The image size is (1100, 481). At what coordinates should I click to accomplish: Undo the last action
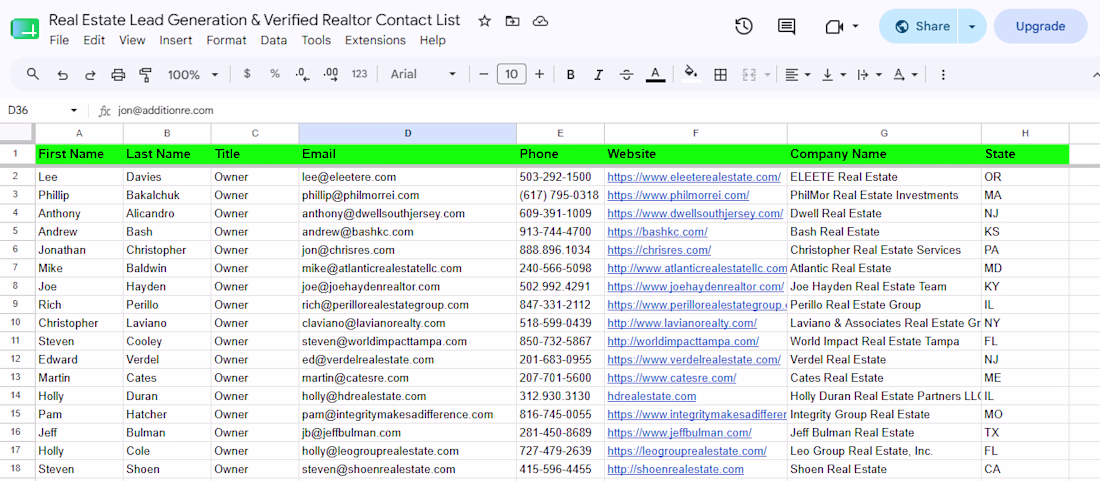click(62, 74)
